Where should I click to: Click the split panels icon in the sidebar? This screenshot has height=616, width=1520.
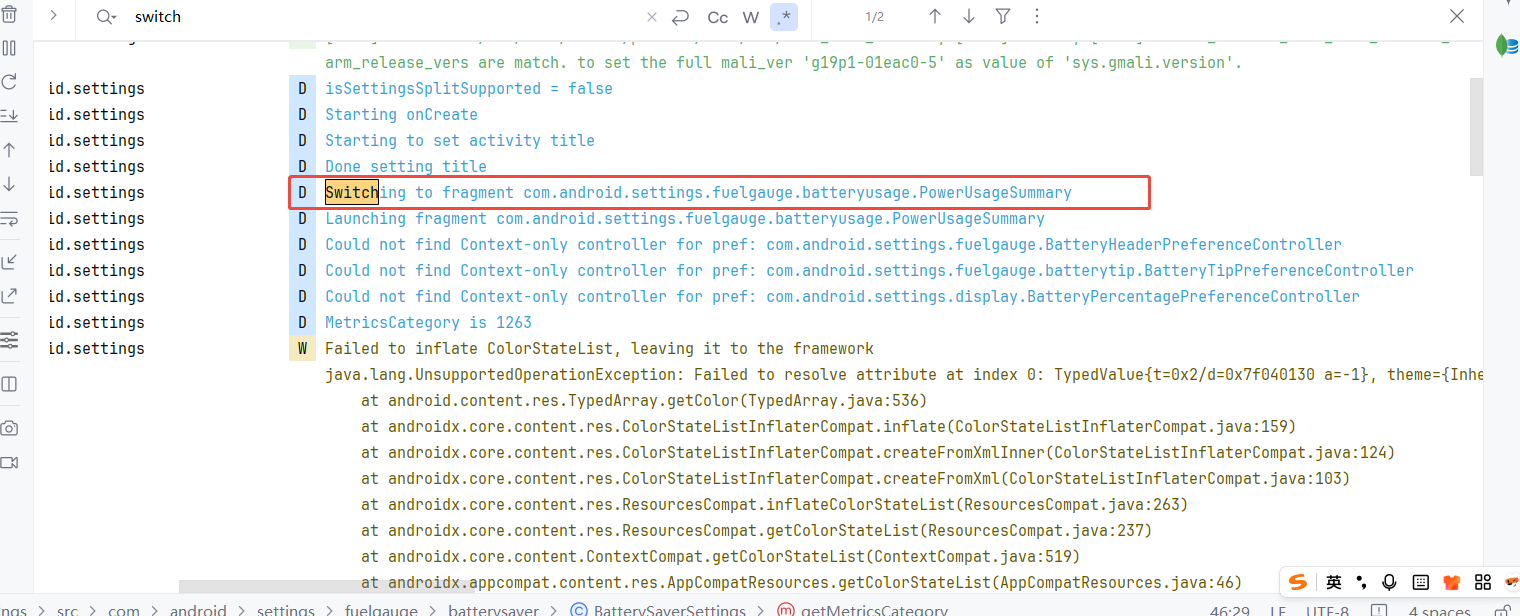click(x=9, y=384)
